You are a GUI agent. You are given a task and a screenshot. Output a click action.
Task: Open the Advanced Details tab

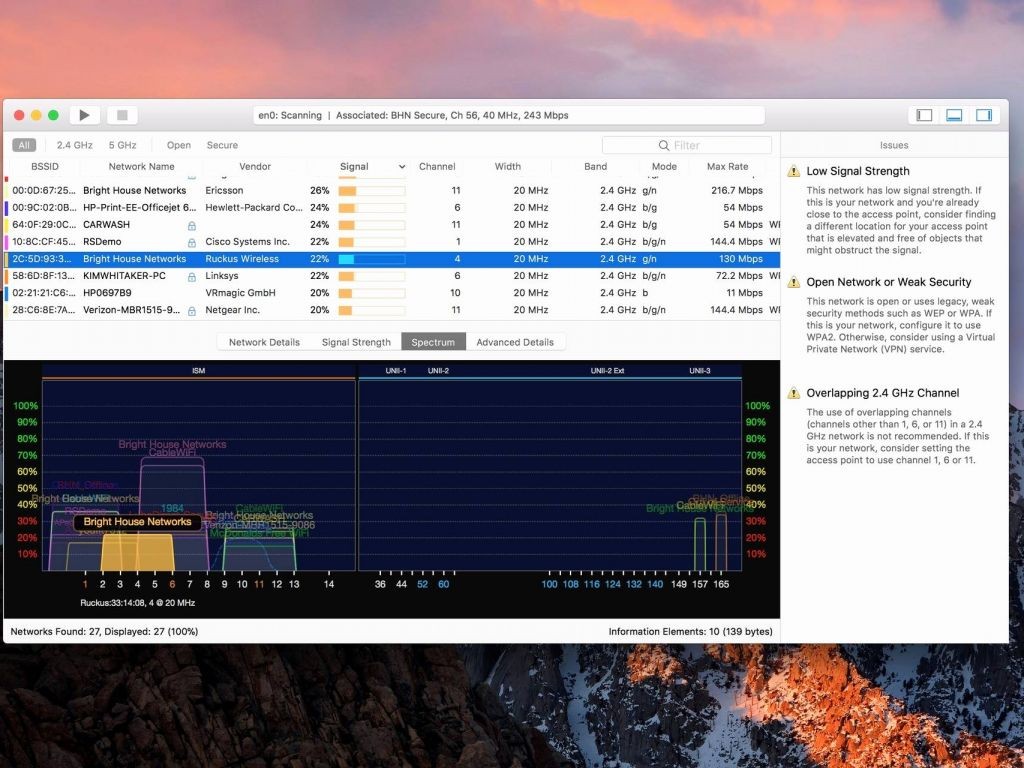pos(515,342)
